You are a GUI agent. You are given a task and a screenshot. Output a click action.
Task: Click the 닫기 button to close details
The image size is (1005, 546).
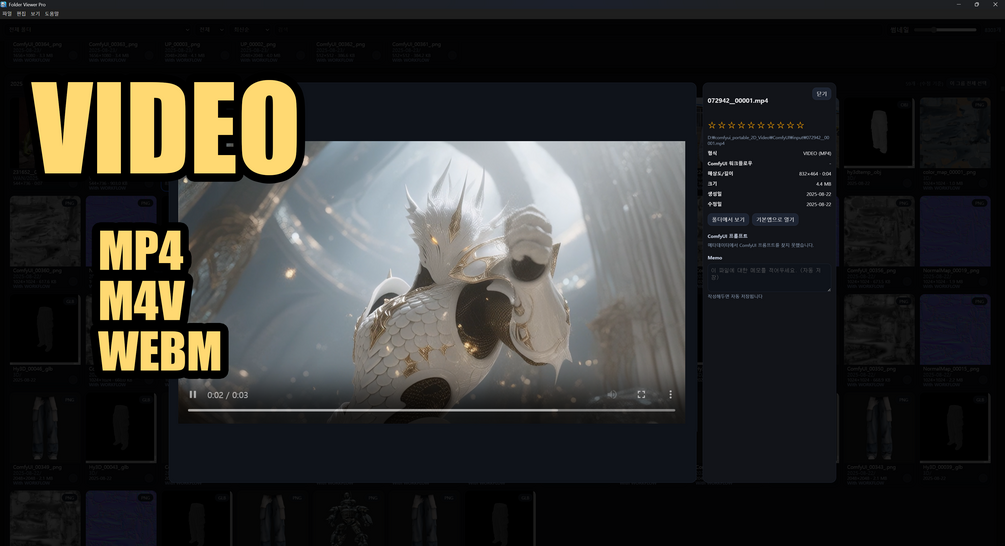821,94
